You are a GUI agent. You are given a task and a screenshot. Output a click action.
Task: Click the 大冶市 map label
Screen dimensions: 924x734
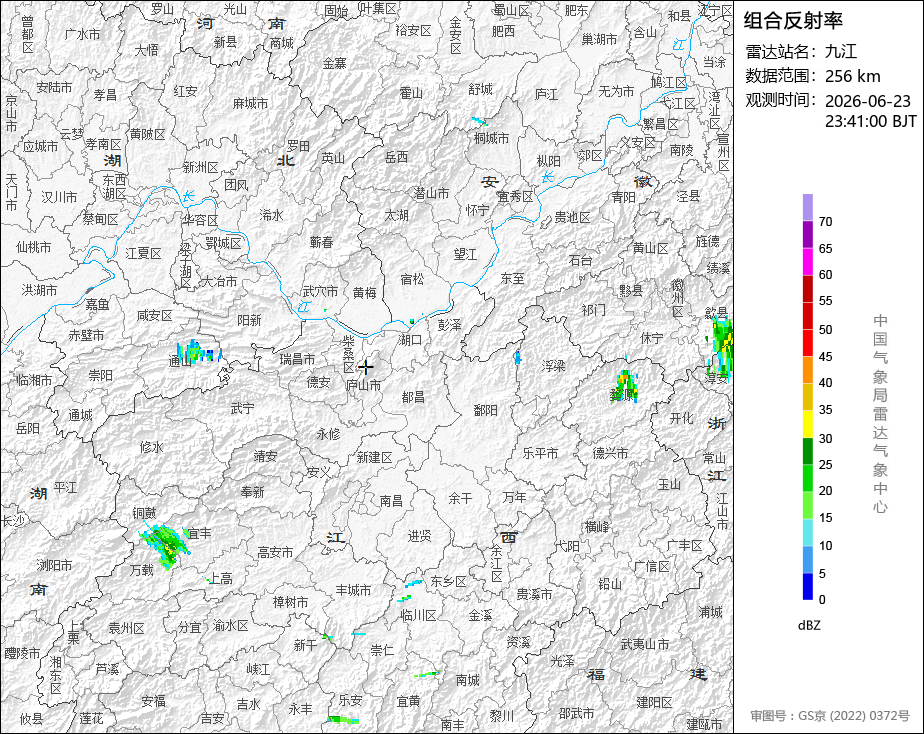[219, 282]
